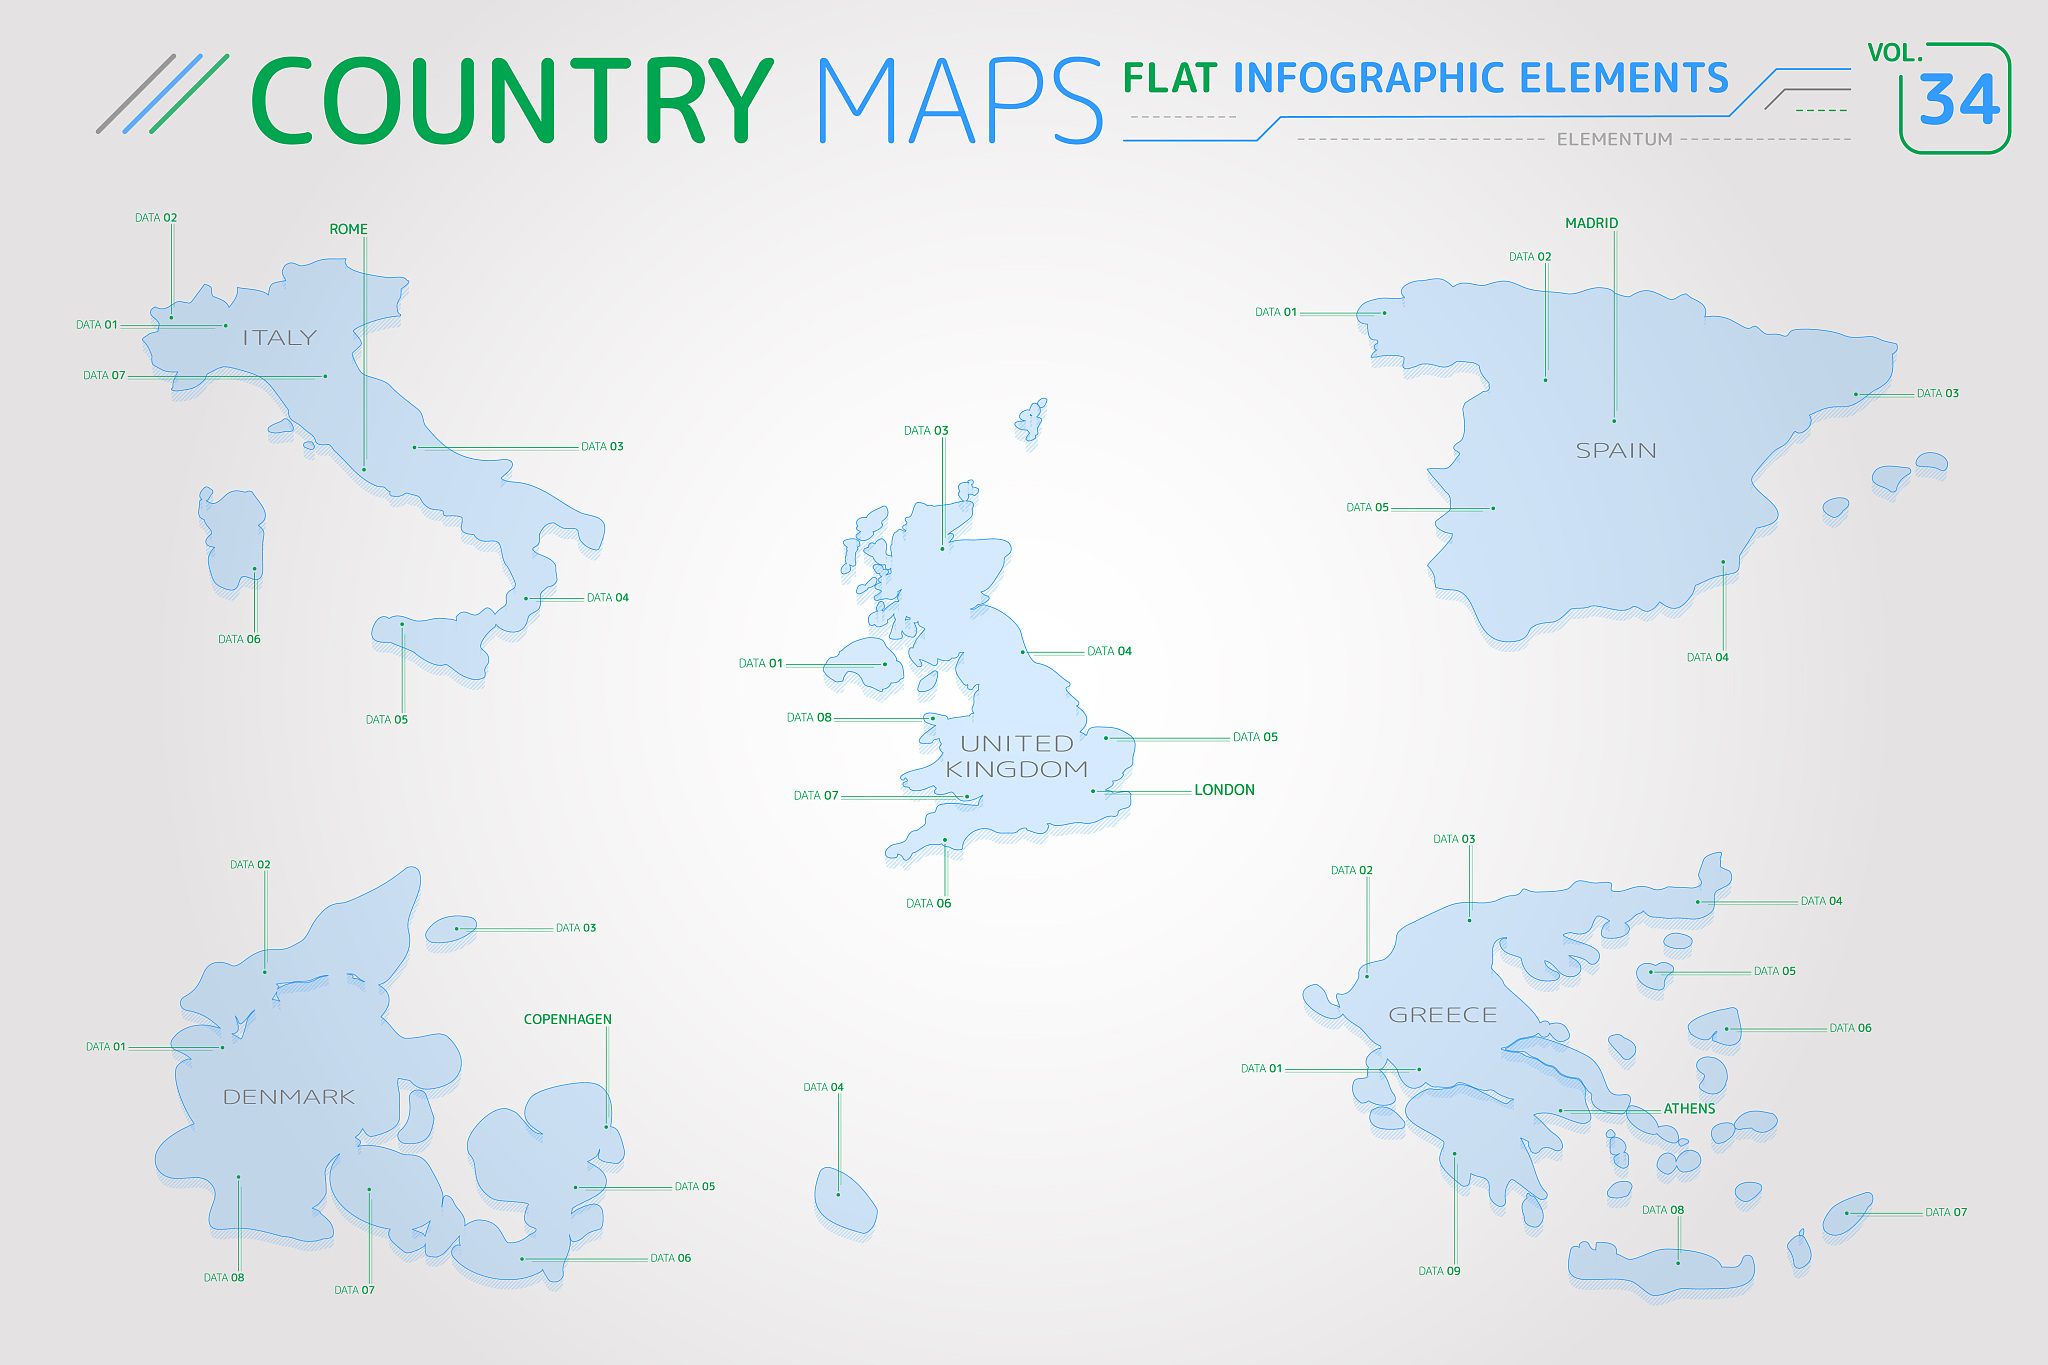Select the Bornholm island shape
The width and height of the screenshot is (2048, 1365).
(x=846, y=1200)
